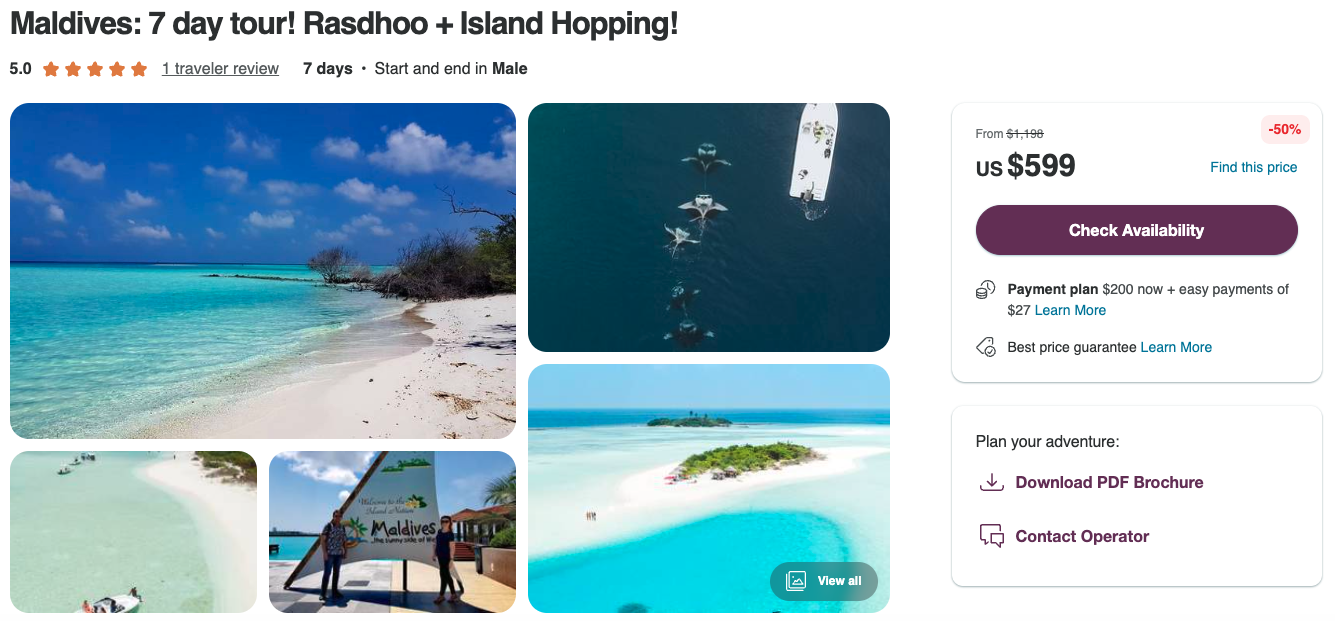Click Learn More for best price guarantee

[x=1176, y=347]
